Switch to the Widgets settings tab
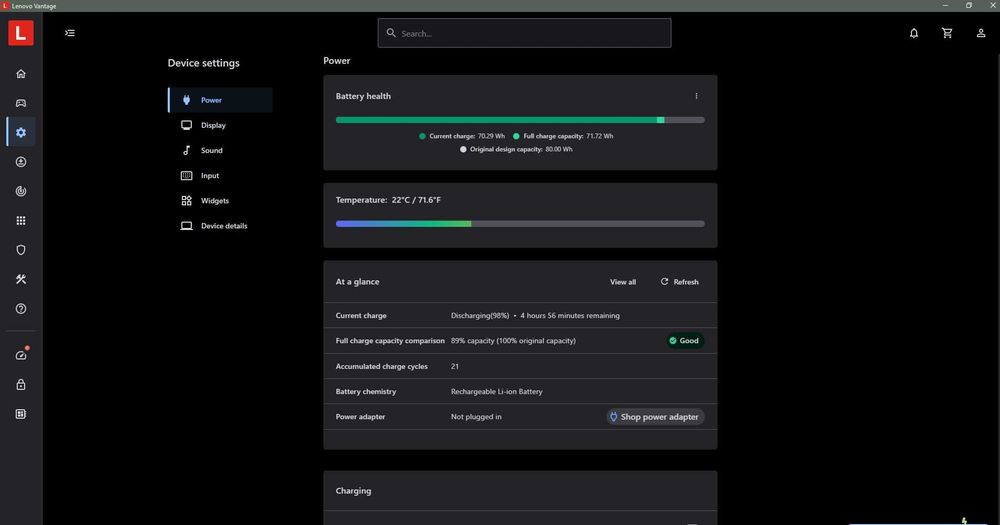The image size is (1000, 525). click(x=221, y=201)
